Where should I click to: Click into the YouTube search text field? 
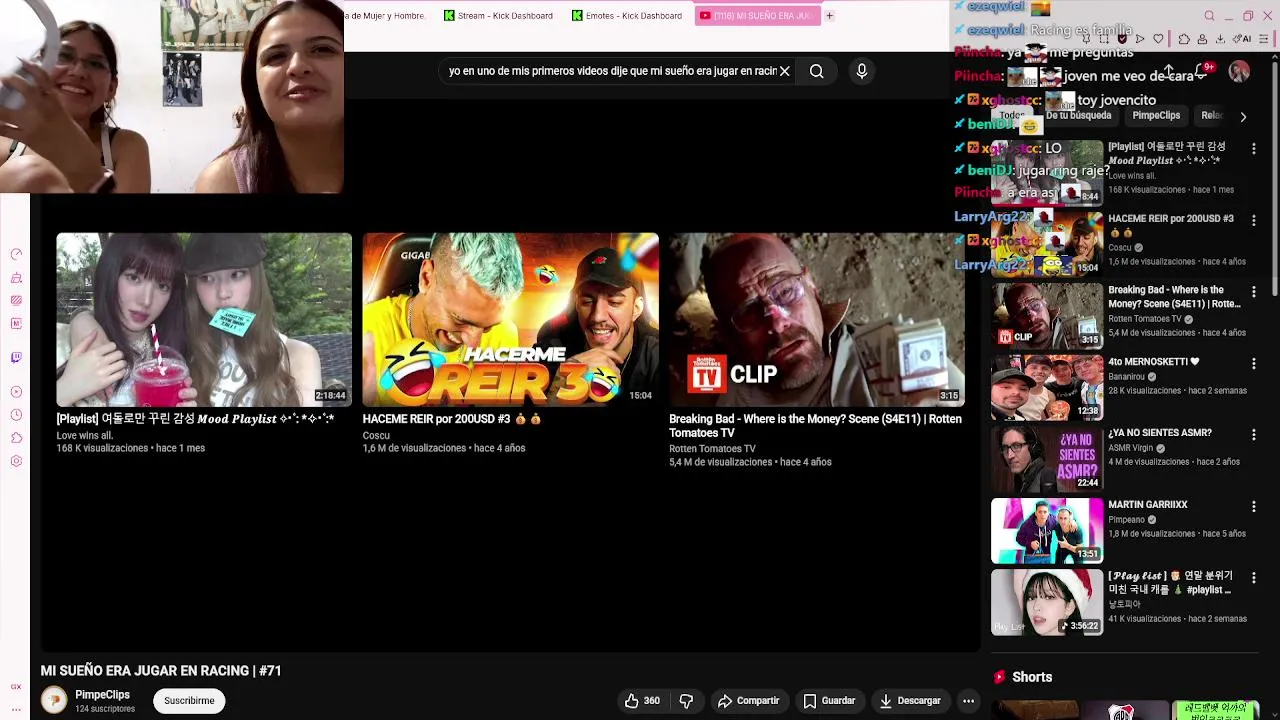click(612, 71)
